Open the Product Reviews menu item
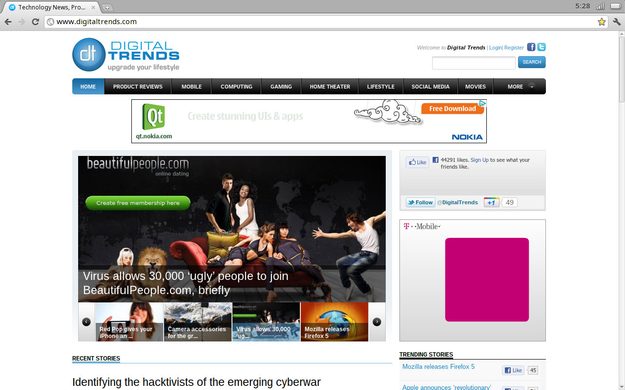This screenshot has height=390, width=625. (138, 87)
